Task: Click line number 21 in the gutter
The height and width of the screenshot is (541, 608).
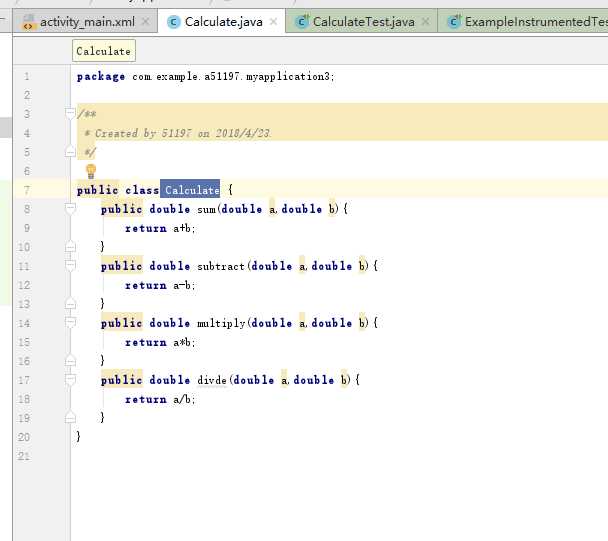Action: 24,456
